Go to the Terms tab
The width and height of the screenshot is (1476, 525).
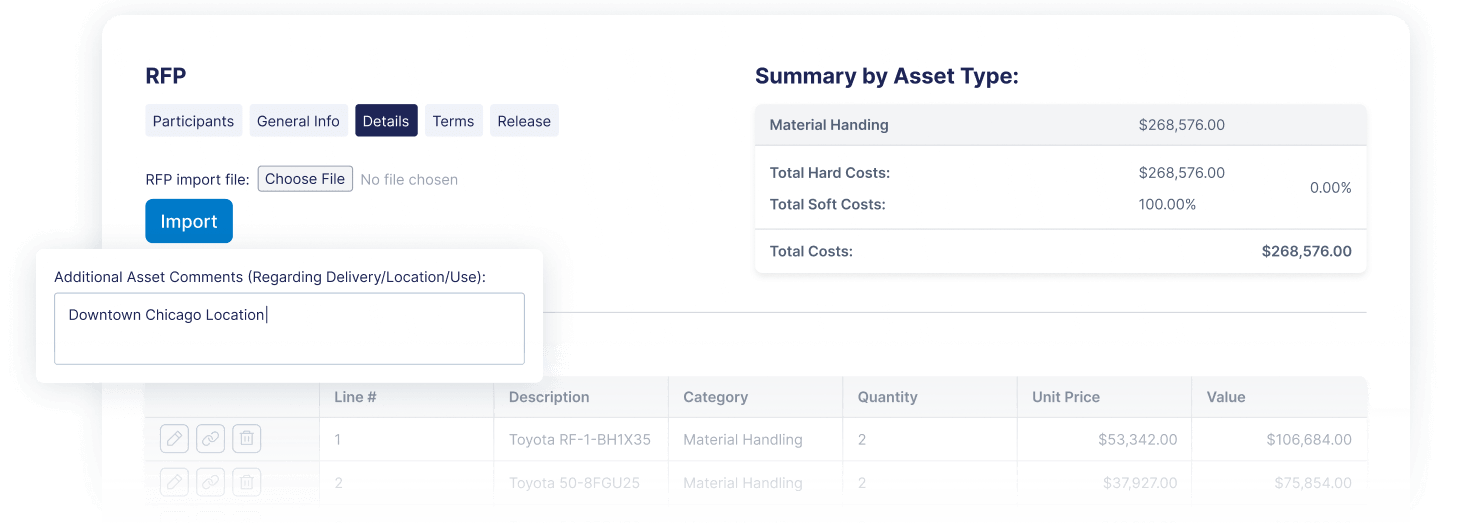point(453,121)
